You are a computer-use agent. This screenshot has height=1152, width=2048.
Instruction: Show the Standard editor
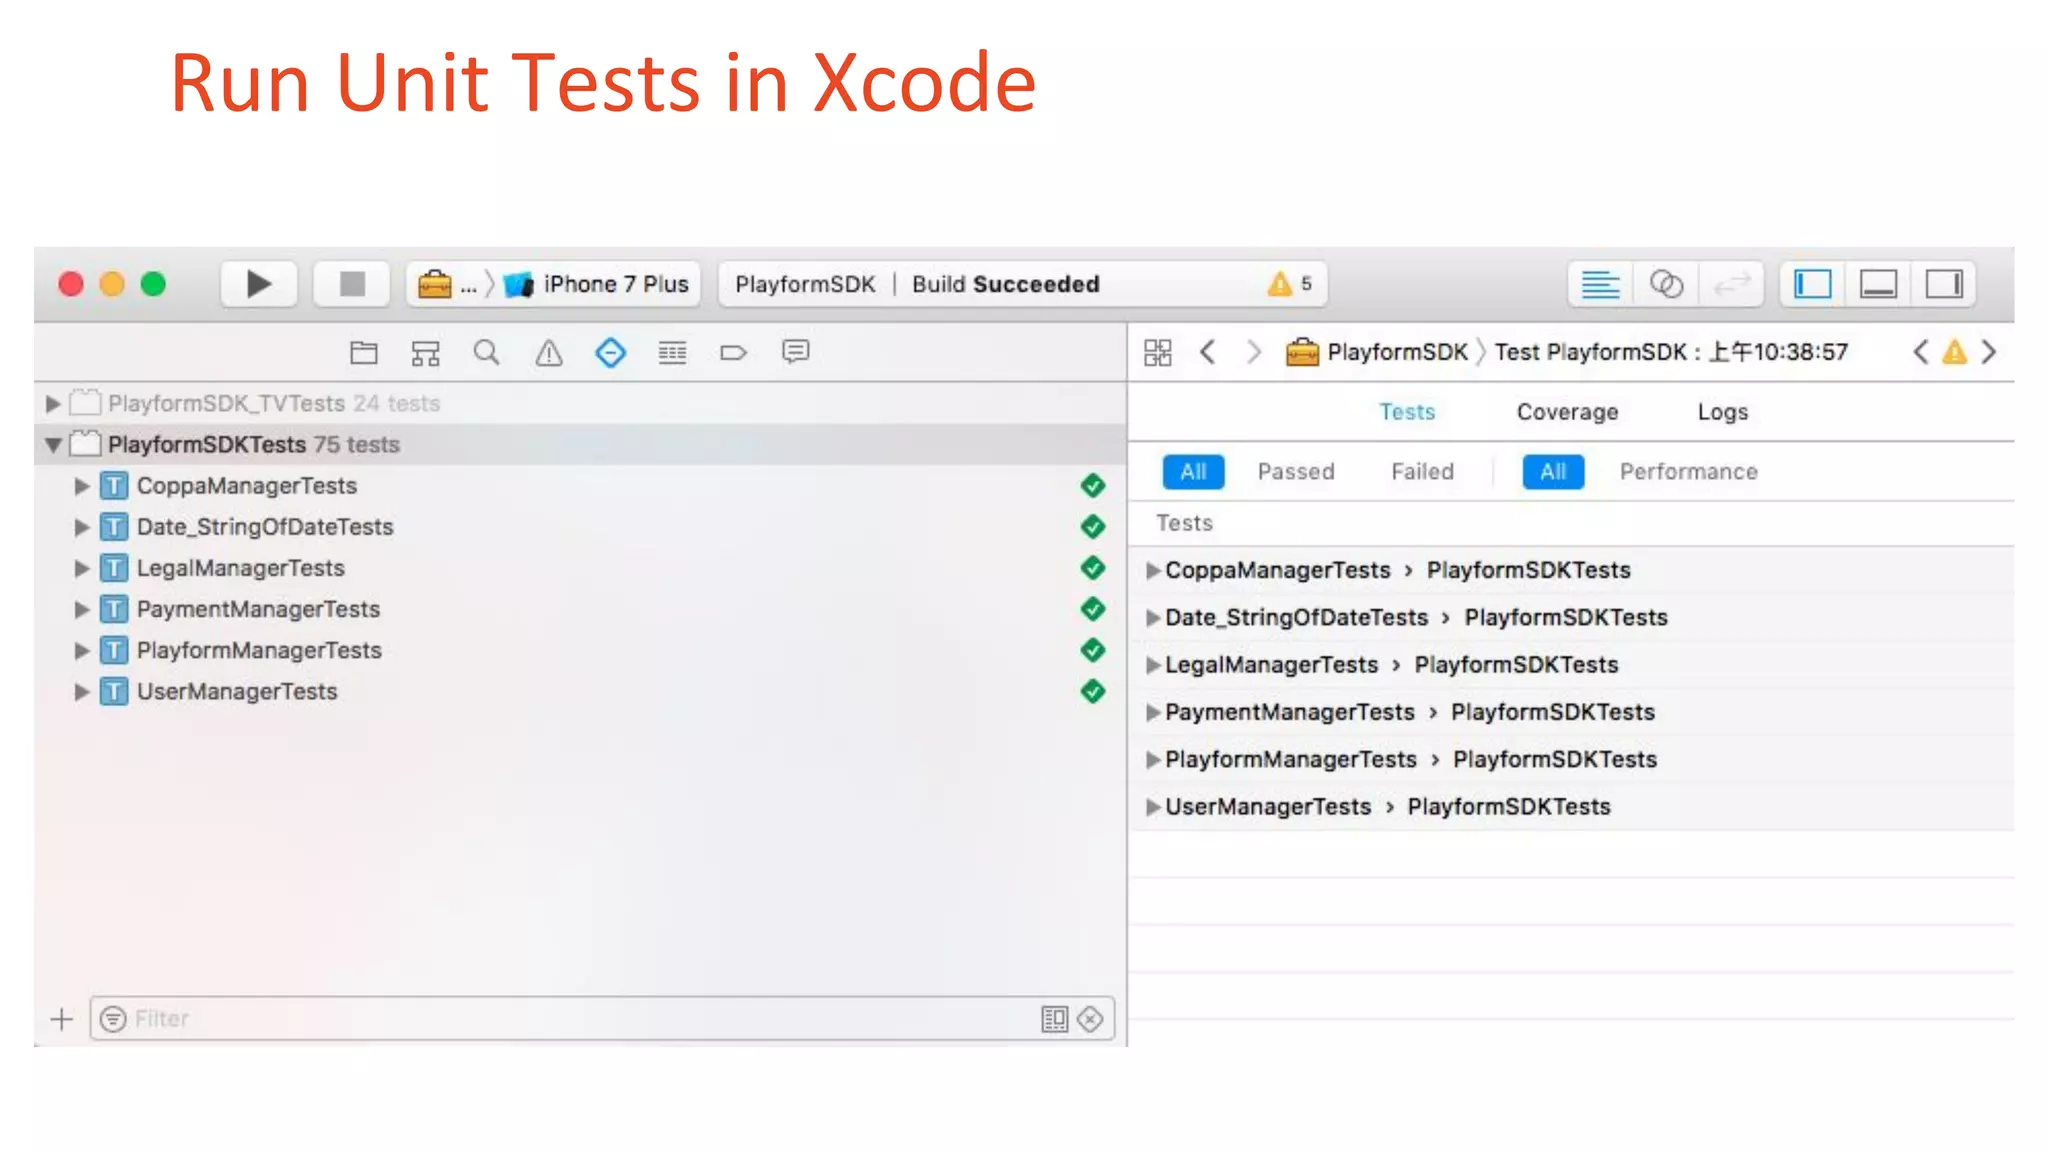[x=1600, y=285]
